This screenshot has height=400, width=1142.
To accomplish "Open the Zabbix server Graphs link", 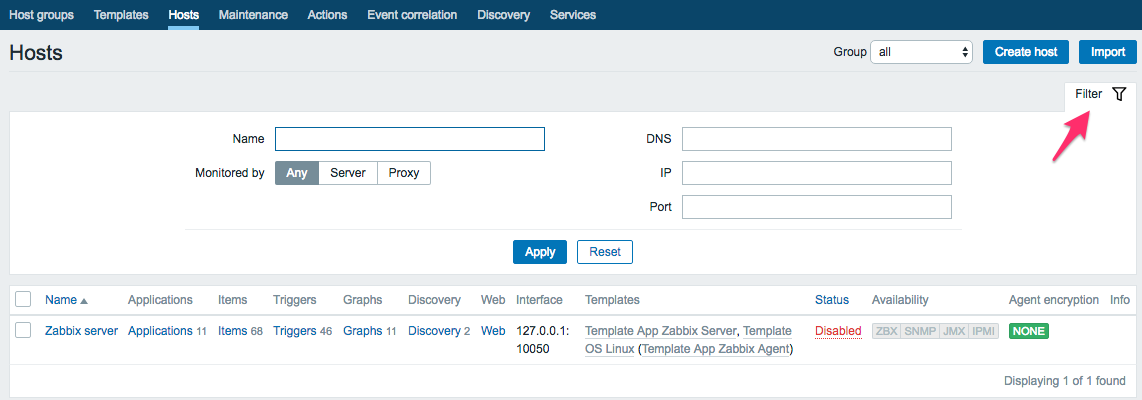I will point(363,331).
